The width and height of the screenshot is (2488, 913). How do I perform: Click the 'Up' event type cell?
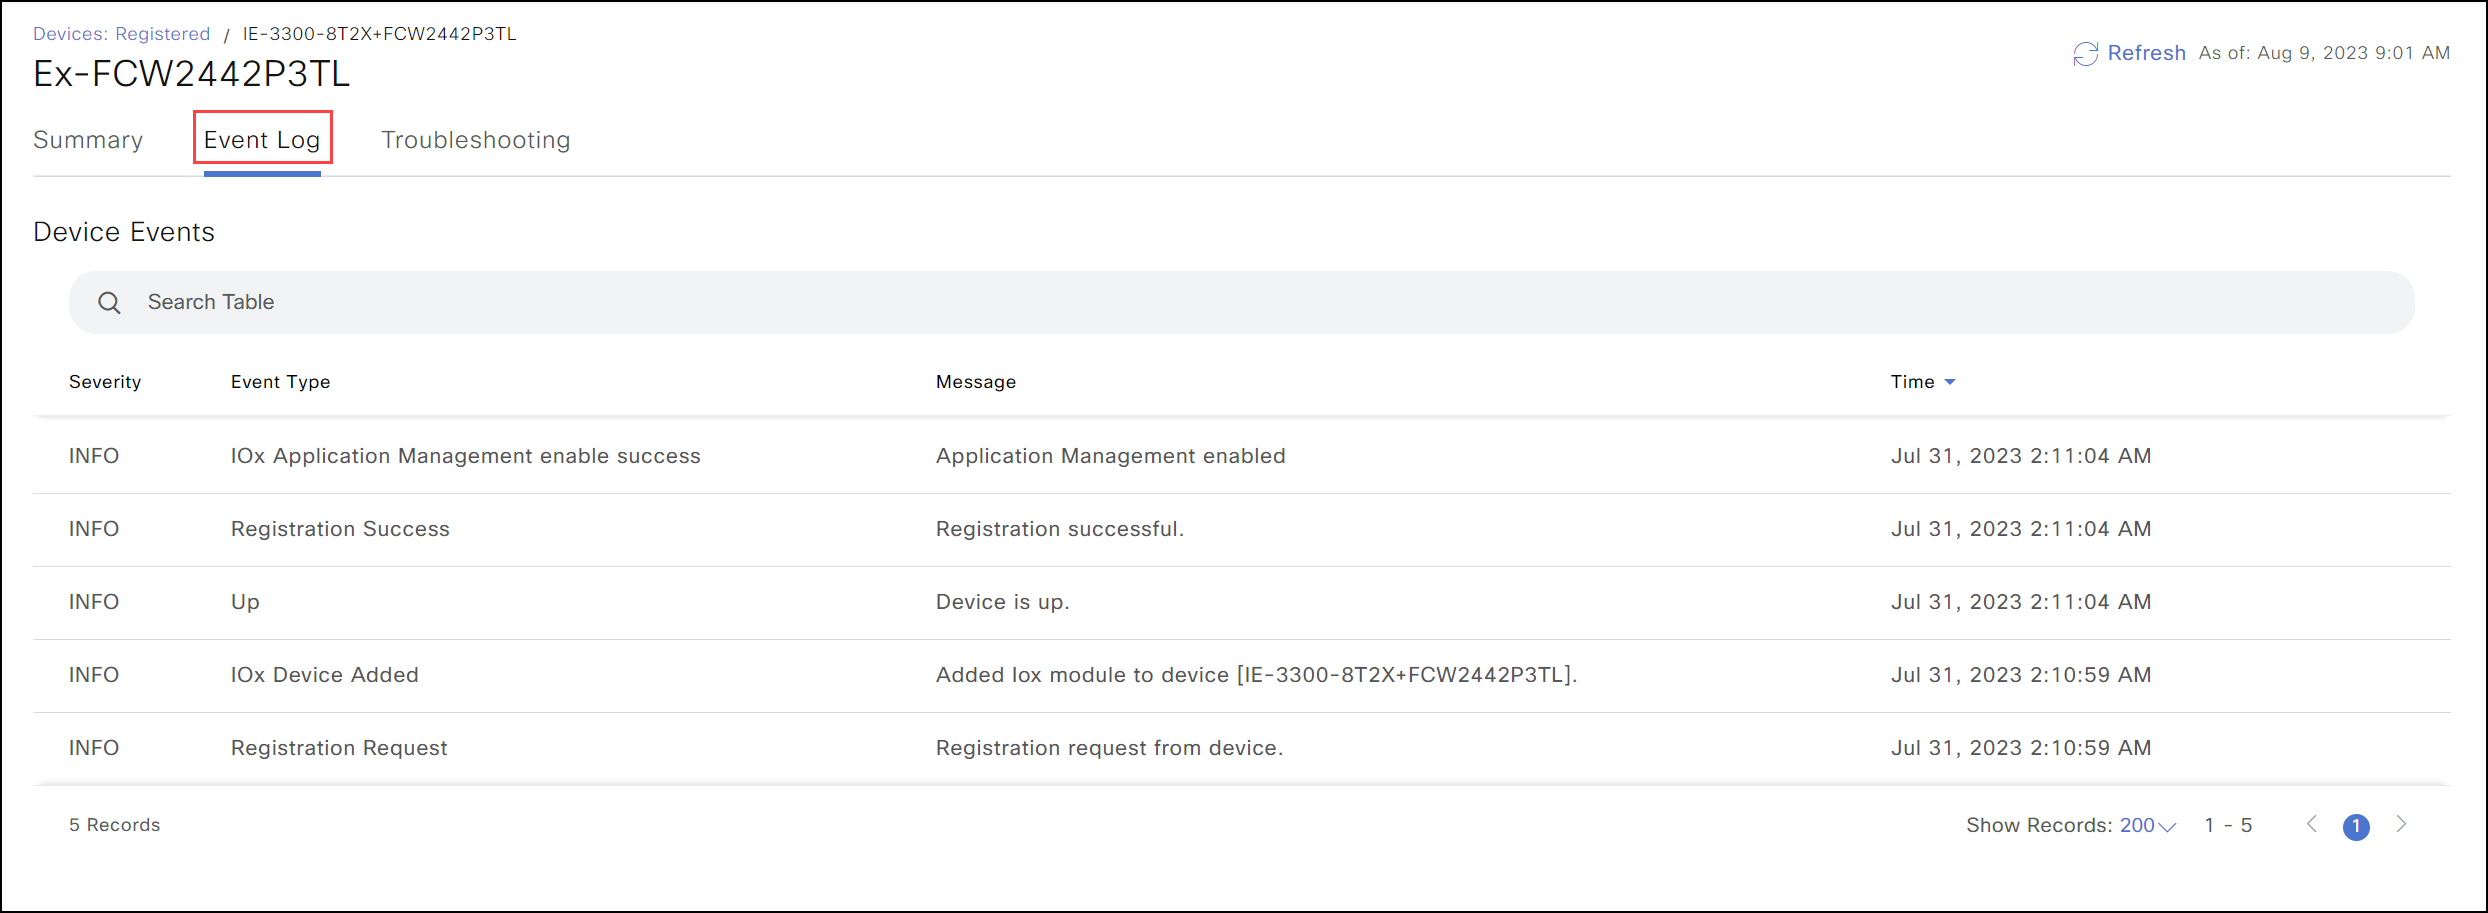[245, 602]
